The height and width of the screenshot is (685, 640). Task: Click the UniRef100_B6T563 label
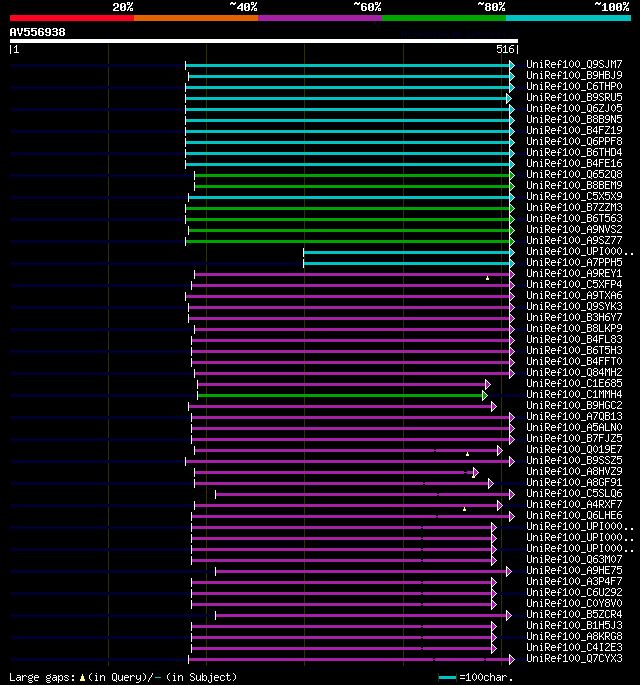(x=574, y=218)
